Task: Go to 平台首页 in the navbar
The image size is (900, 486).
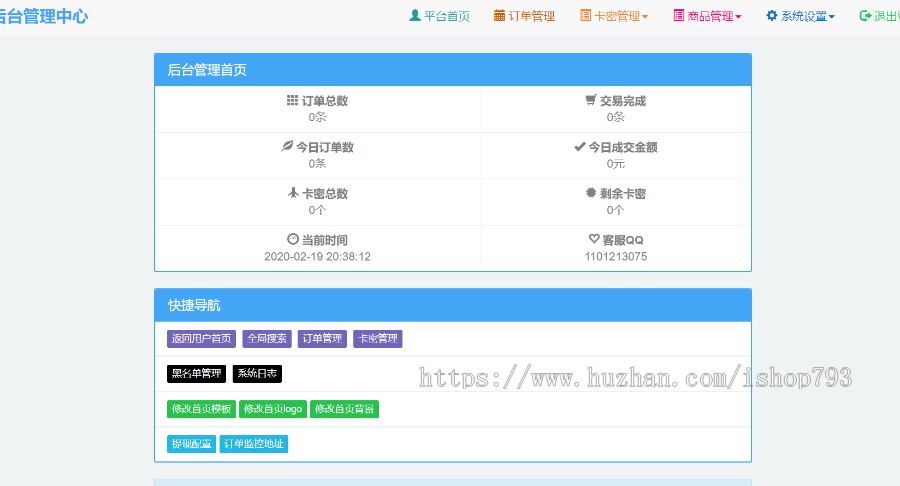Action: [x=446, y=16]
